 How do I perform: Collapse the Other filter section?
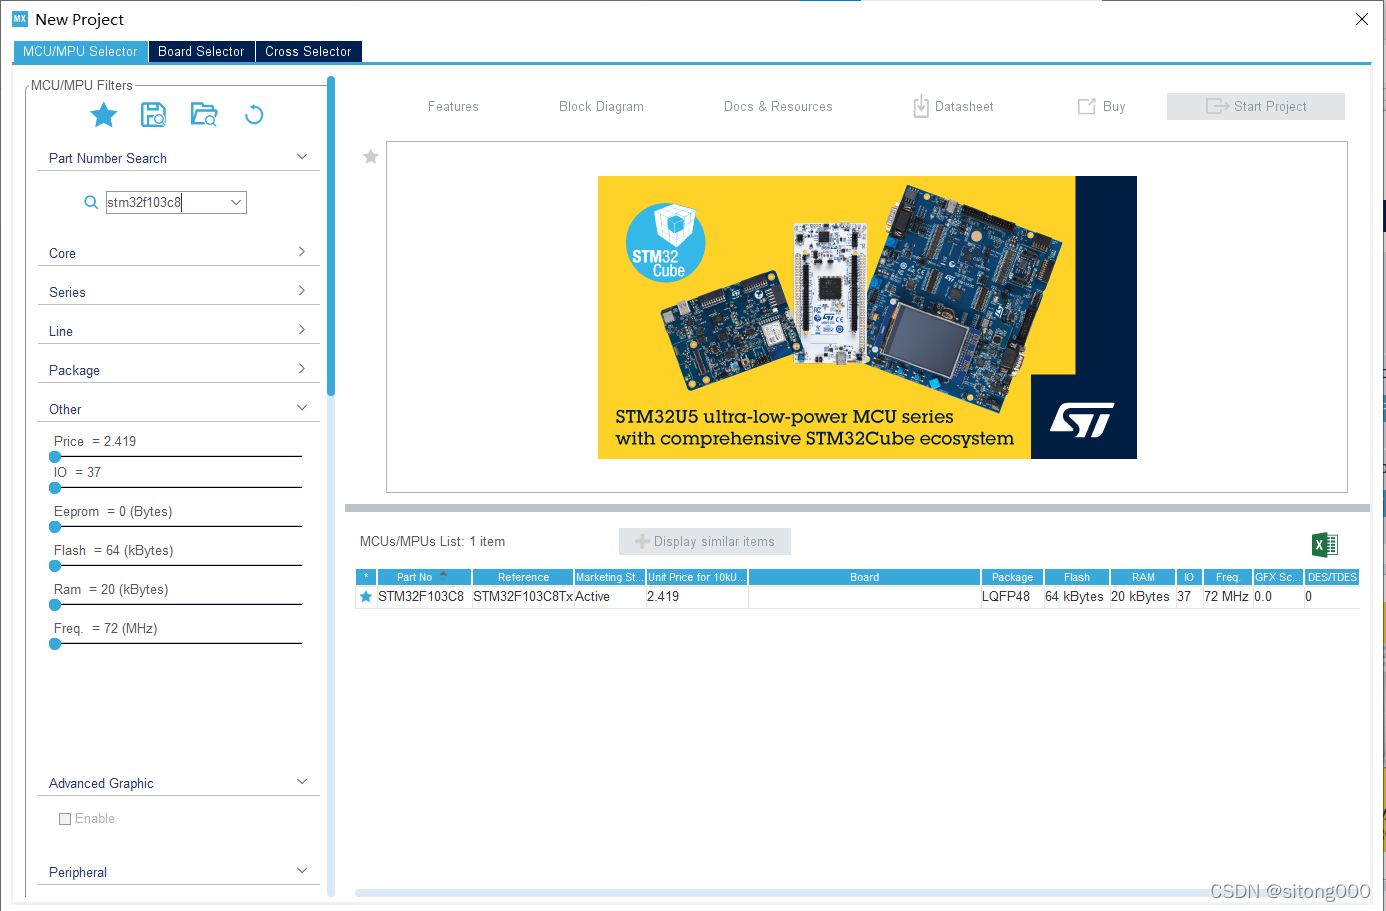tap(302, 408)
